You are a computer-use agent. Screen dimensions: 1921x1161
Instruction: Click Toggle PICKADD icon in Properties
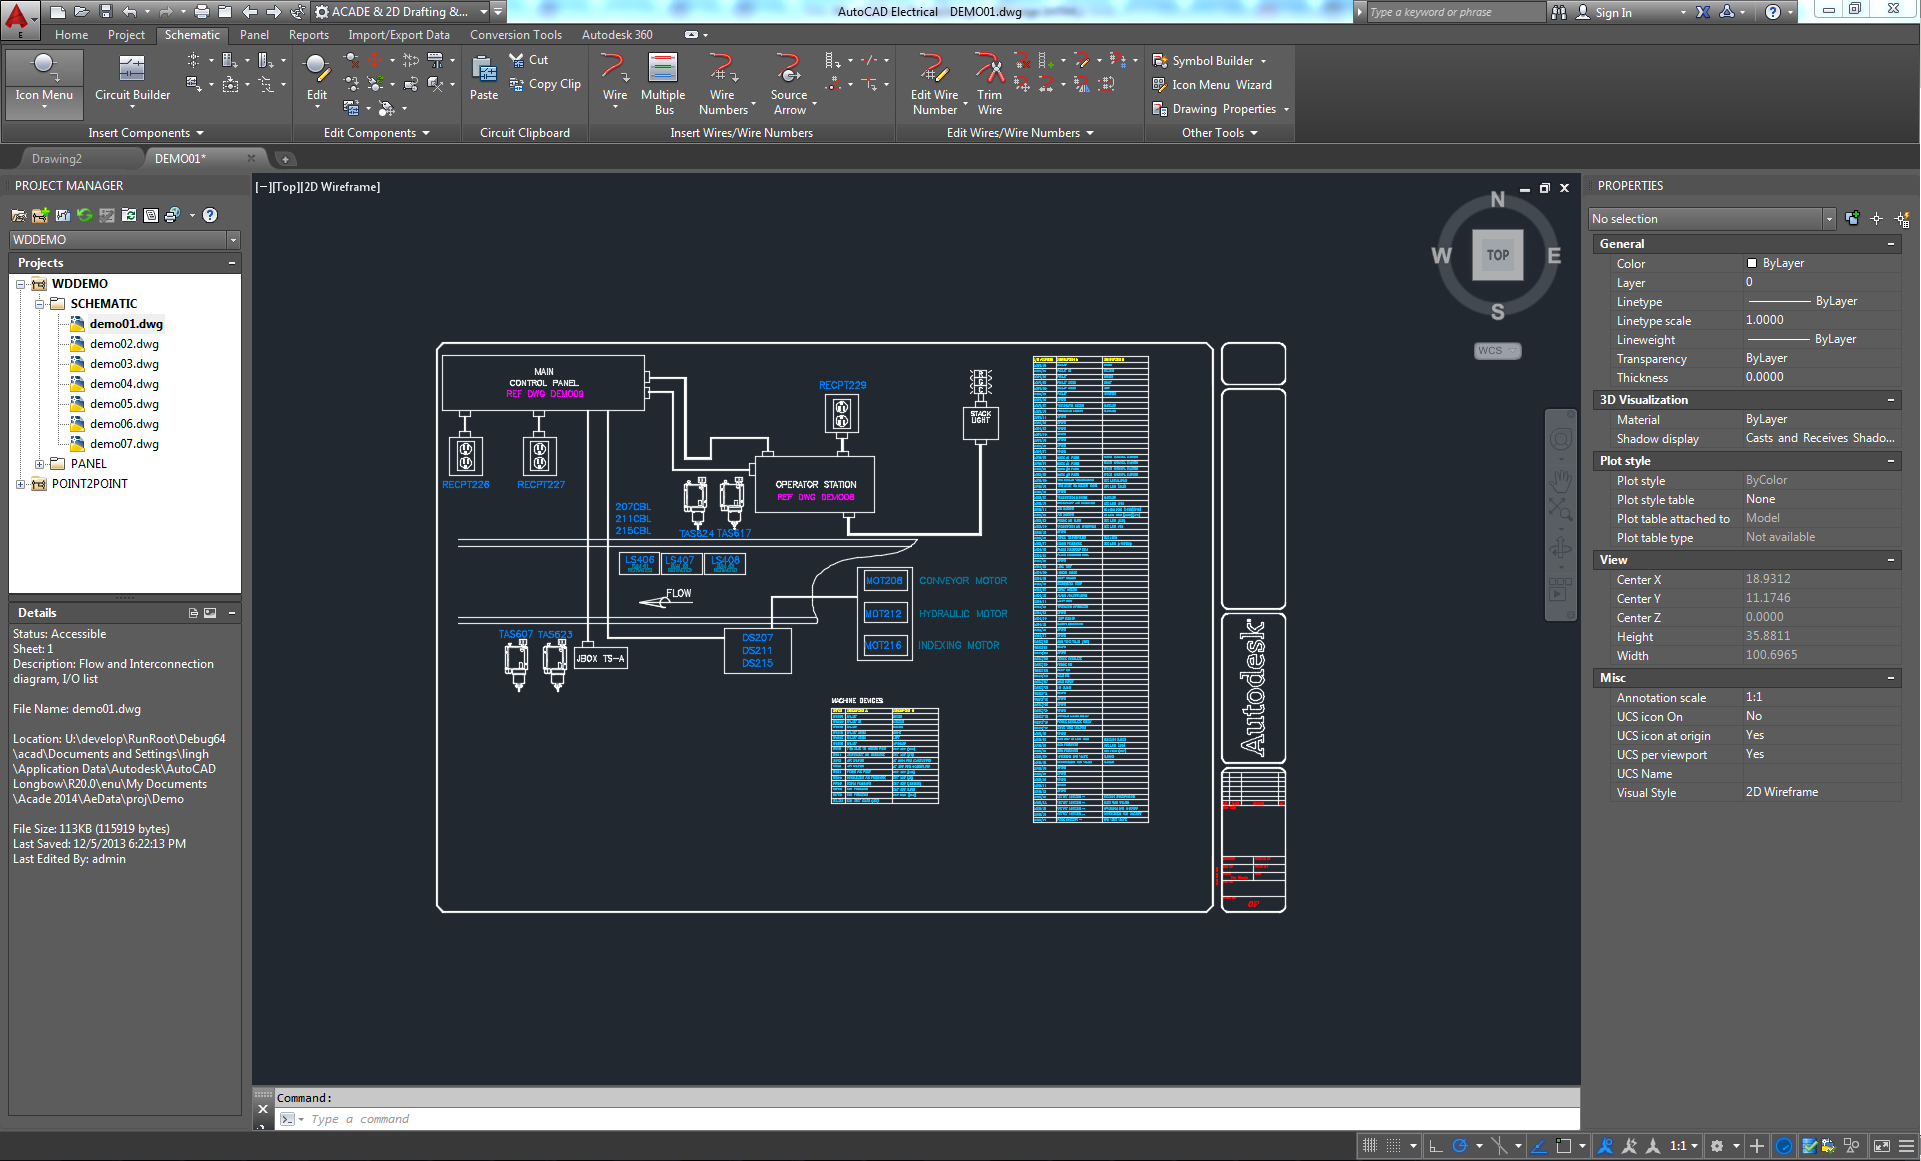click(1853, 219)
